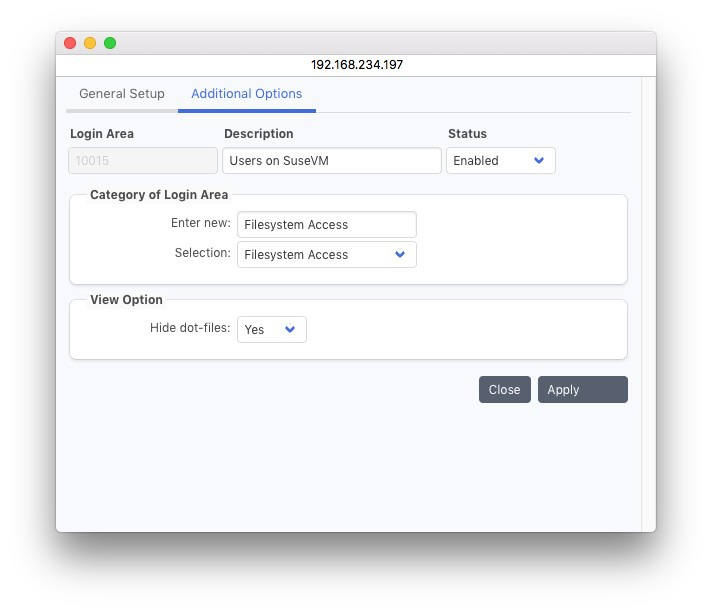Click the Close button next to Apply
This screenshot has width=712, height=612.
504,390
